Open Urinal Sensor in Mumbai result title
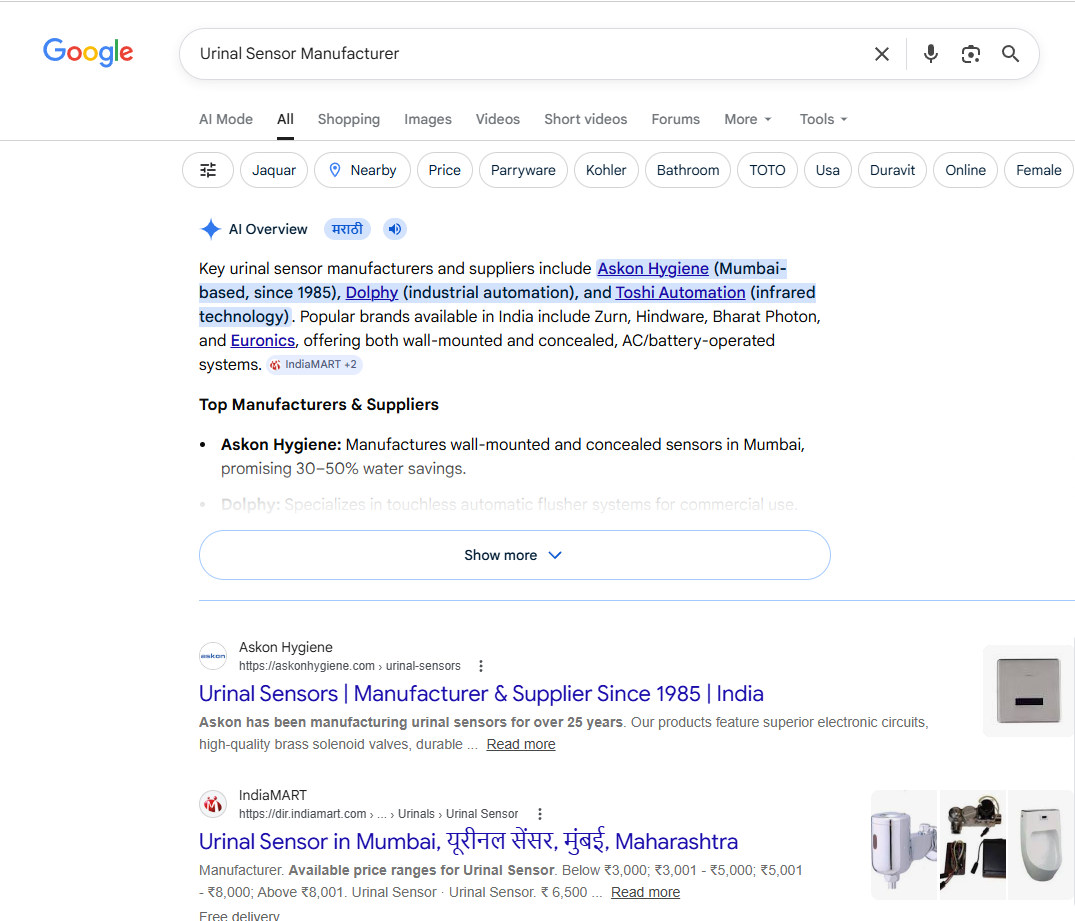Screen dimensions: 1075x921 468,841
